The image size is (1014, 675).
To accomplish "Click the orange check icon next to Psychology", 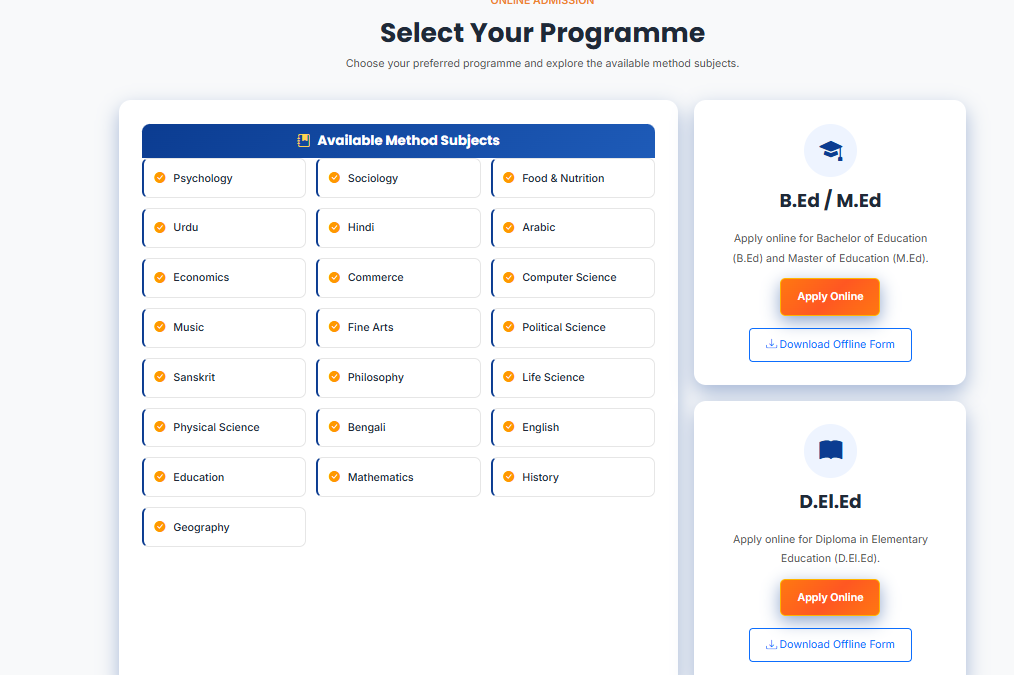I will point(160,178).
